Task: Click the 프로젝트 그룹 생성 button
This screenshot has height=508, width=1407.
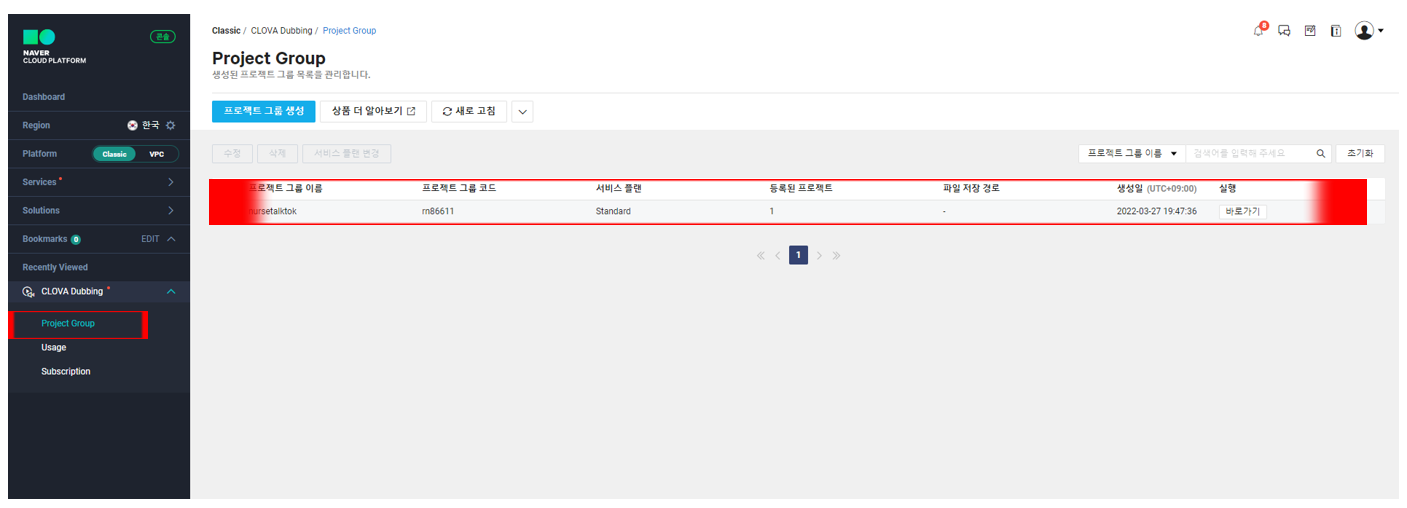Action: (x=264, y=111)
